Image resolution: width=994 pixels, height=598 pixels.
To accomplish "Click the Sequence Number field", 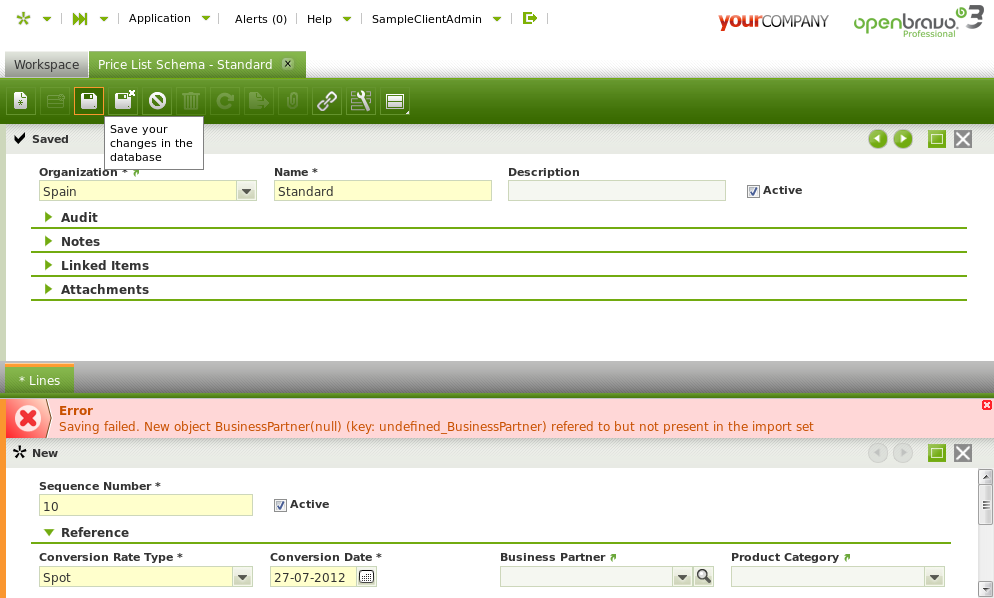I will coord(146,505).
